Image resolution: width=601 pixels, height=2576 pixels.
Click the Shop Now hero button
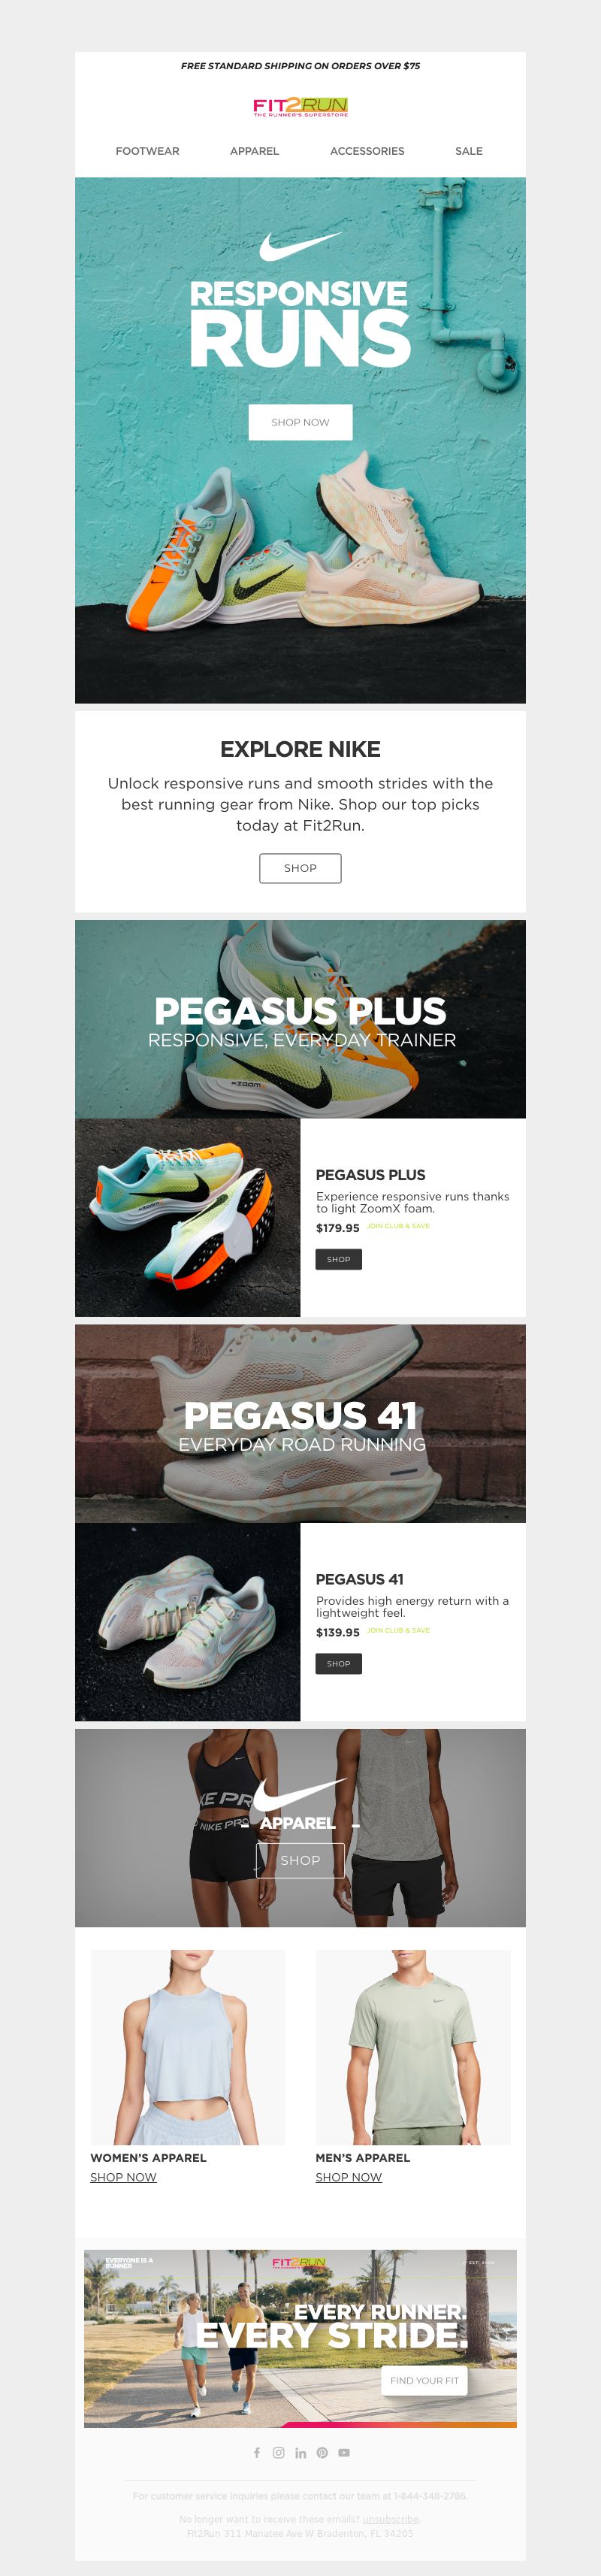300,422
